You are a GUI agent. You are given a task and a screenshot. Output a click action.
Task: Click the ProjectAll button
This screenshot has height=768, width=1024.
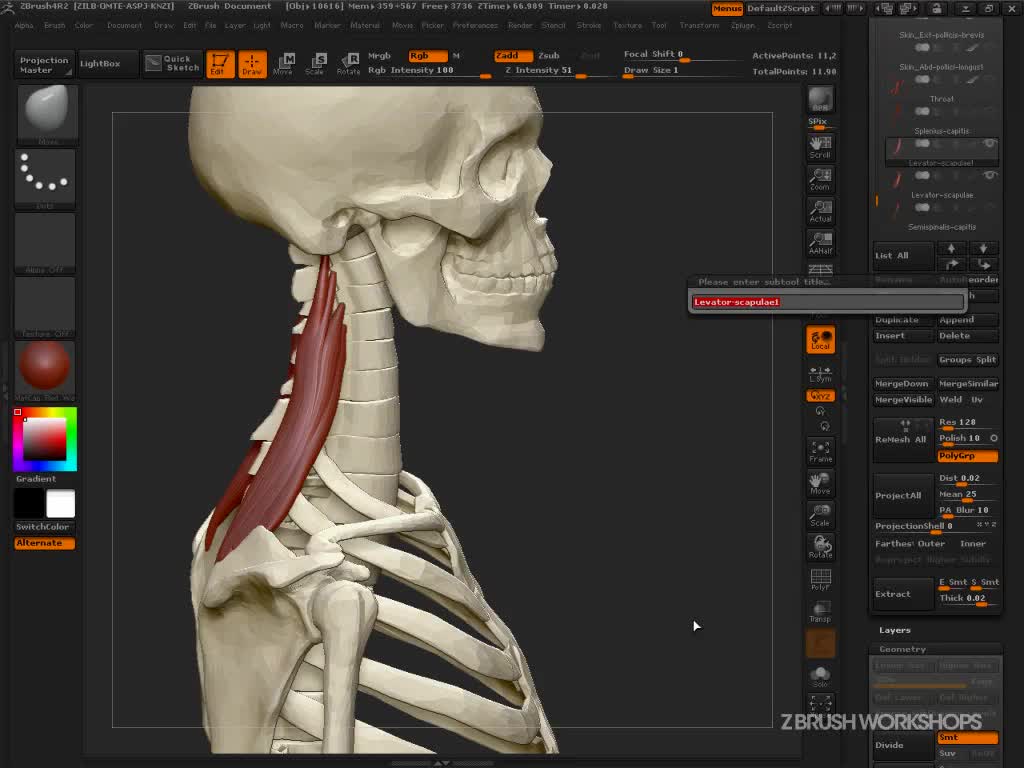click(x=903, y=496)
